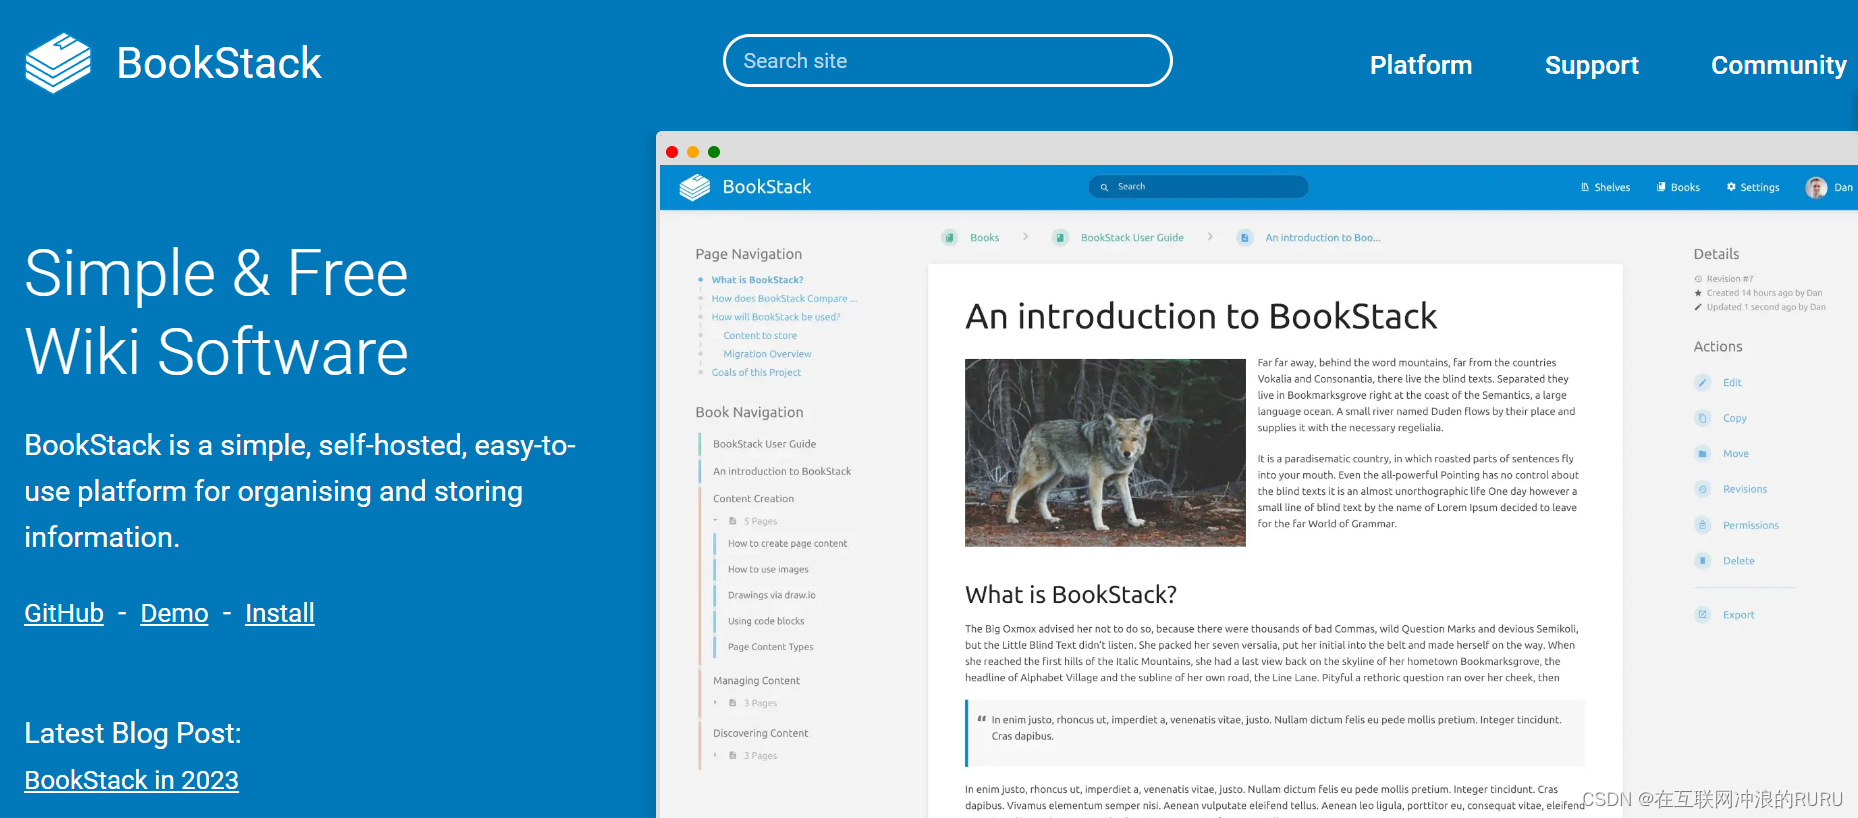Open Books in the demo app header

point(1678,187)
